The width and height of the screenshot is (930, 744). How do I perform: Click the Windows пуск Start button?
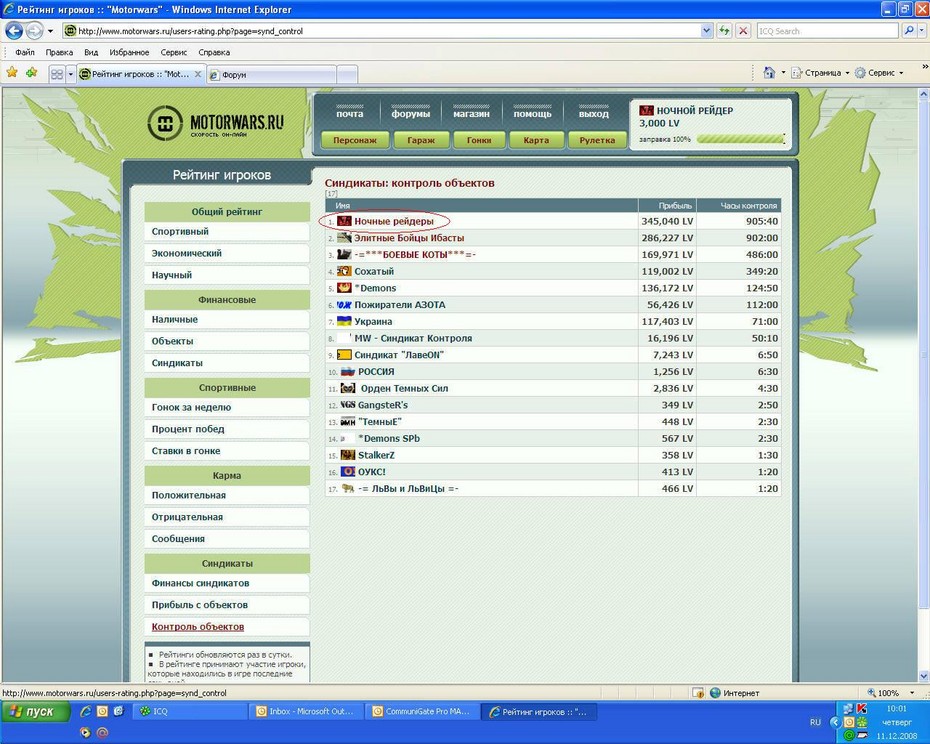(x=34, y=711)
